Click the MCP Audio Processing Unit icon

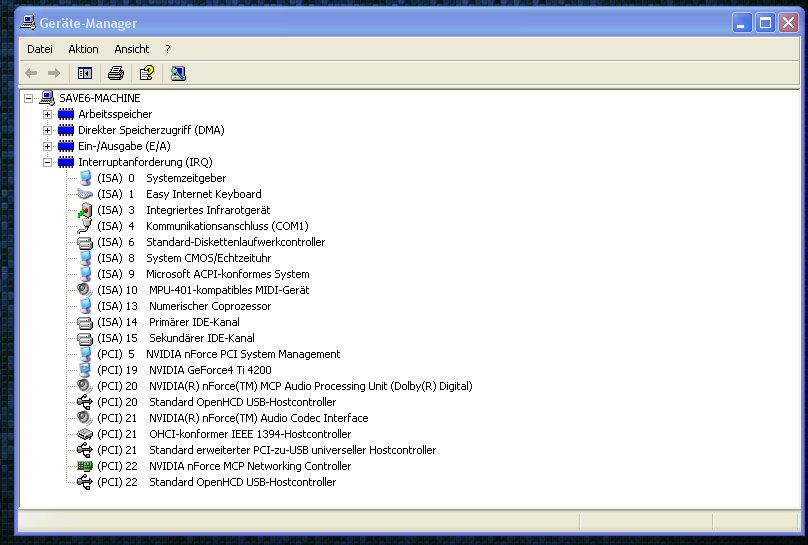[85, 386]
